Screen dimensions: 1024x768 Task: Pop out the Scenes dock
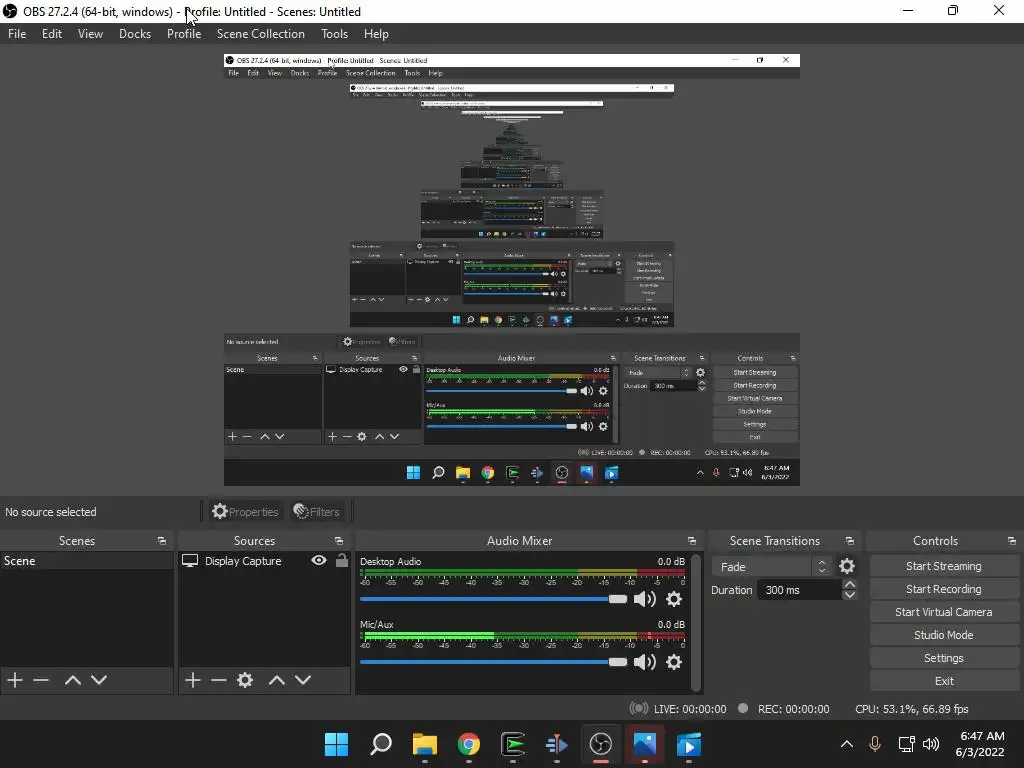162,541
